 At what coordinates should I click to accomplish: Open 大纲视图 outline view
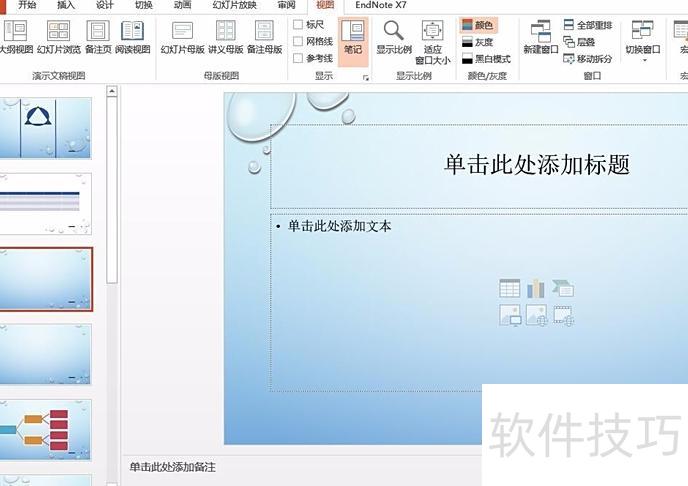pyautogui.click(x=15, y=38)
